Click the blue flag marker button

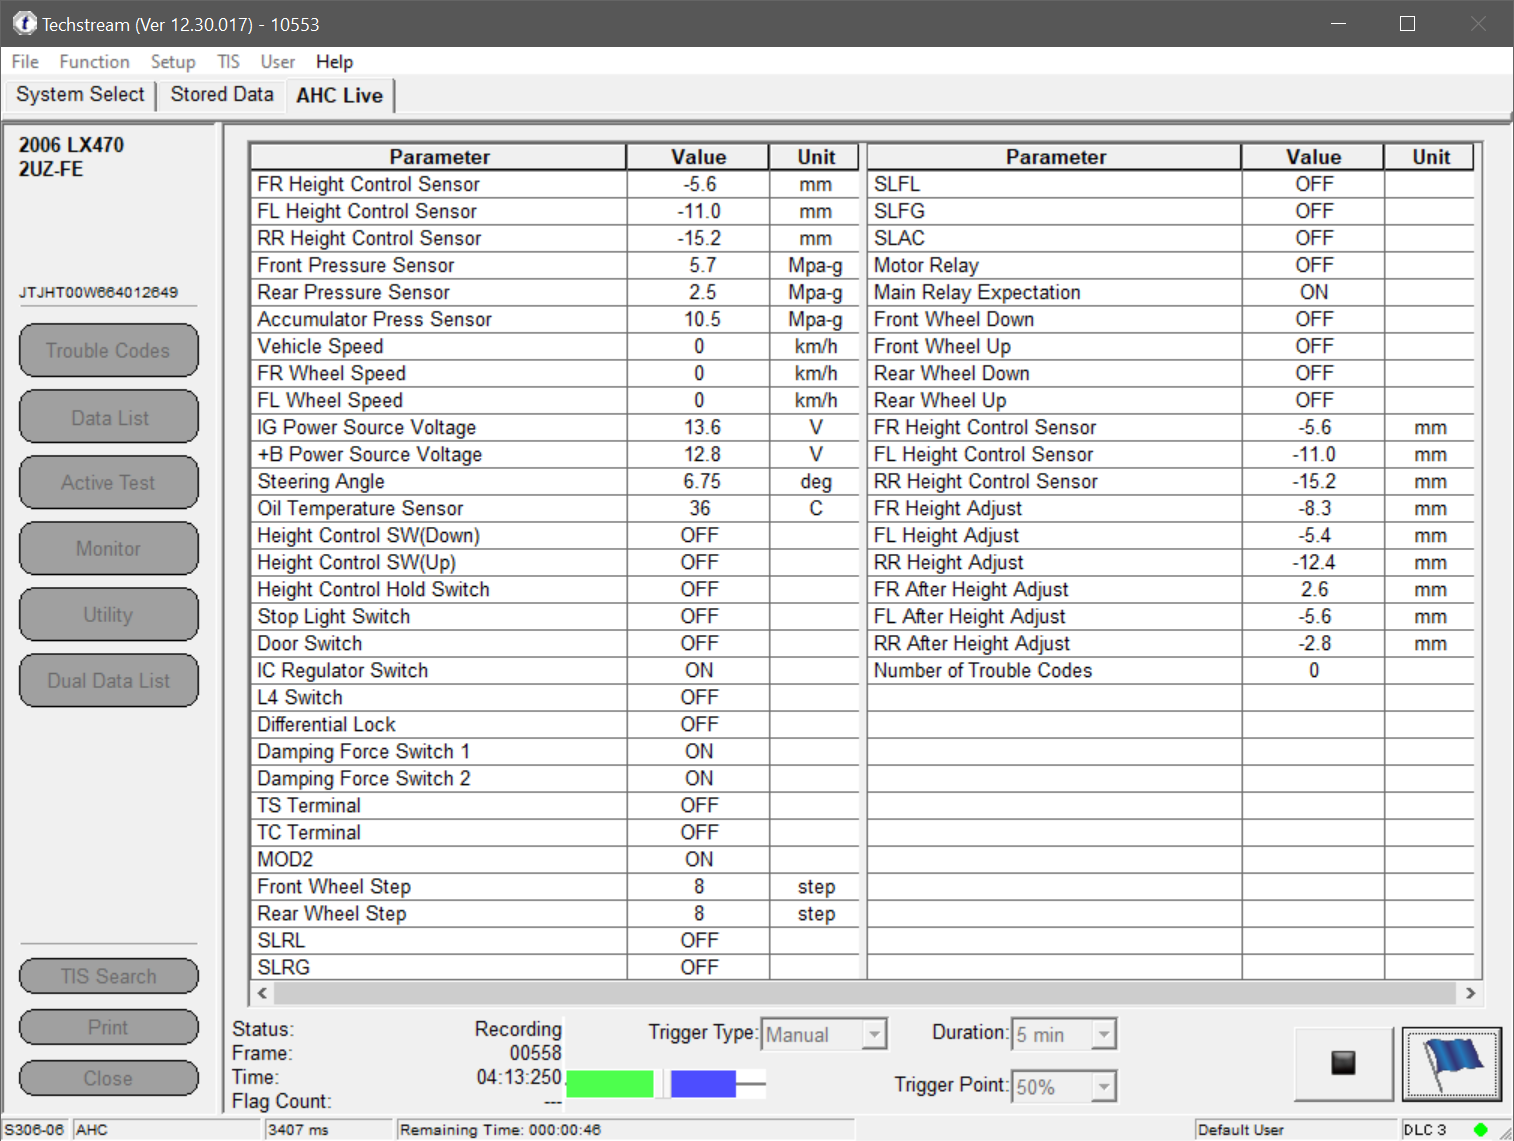point(1451,1063)
